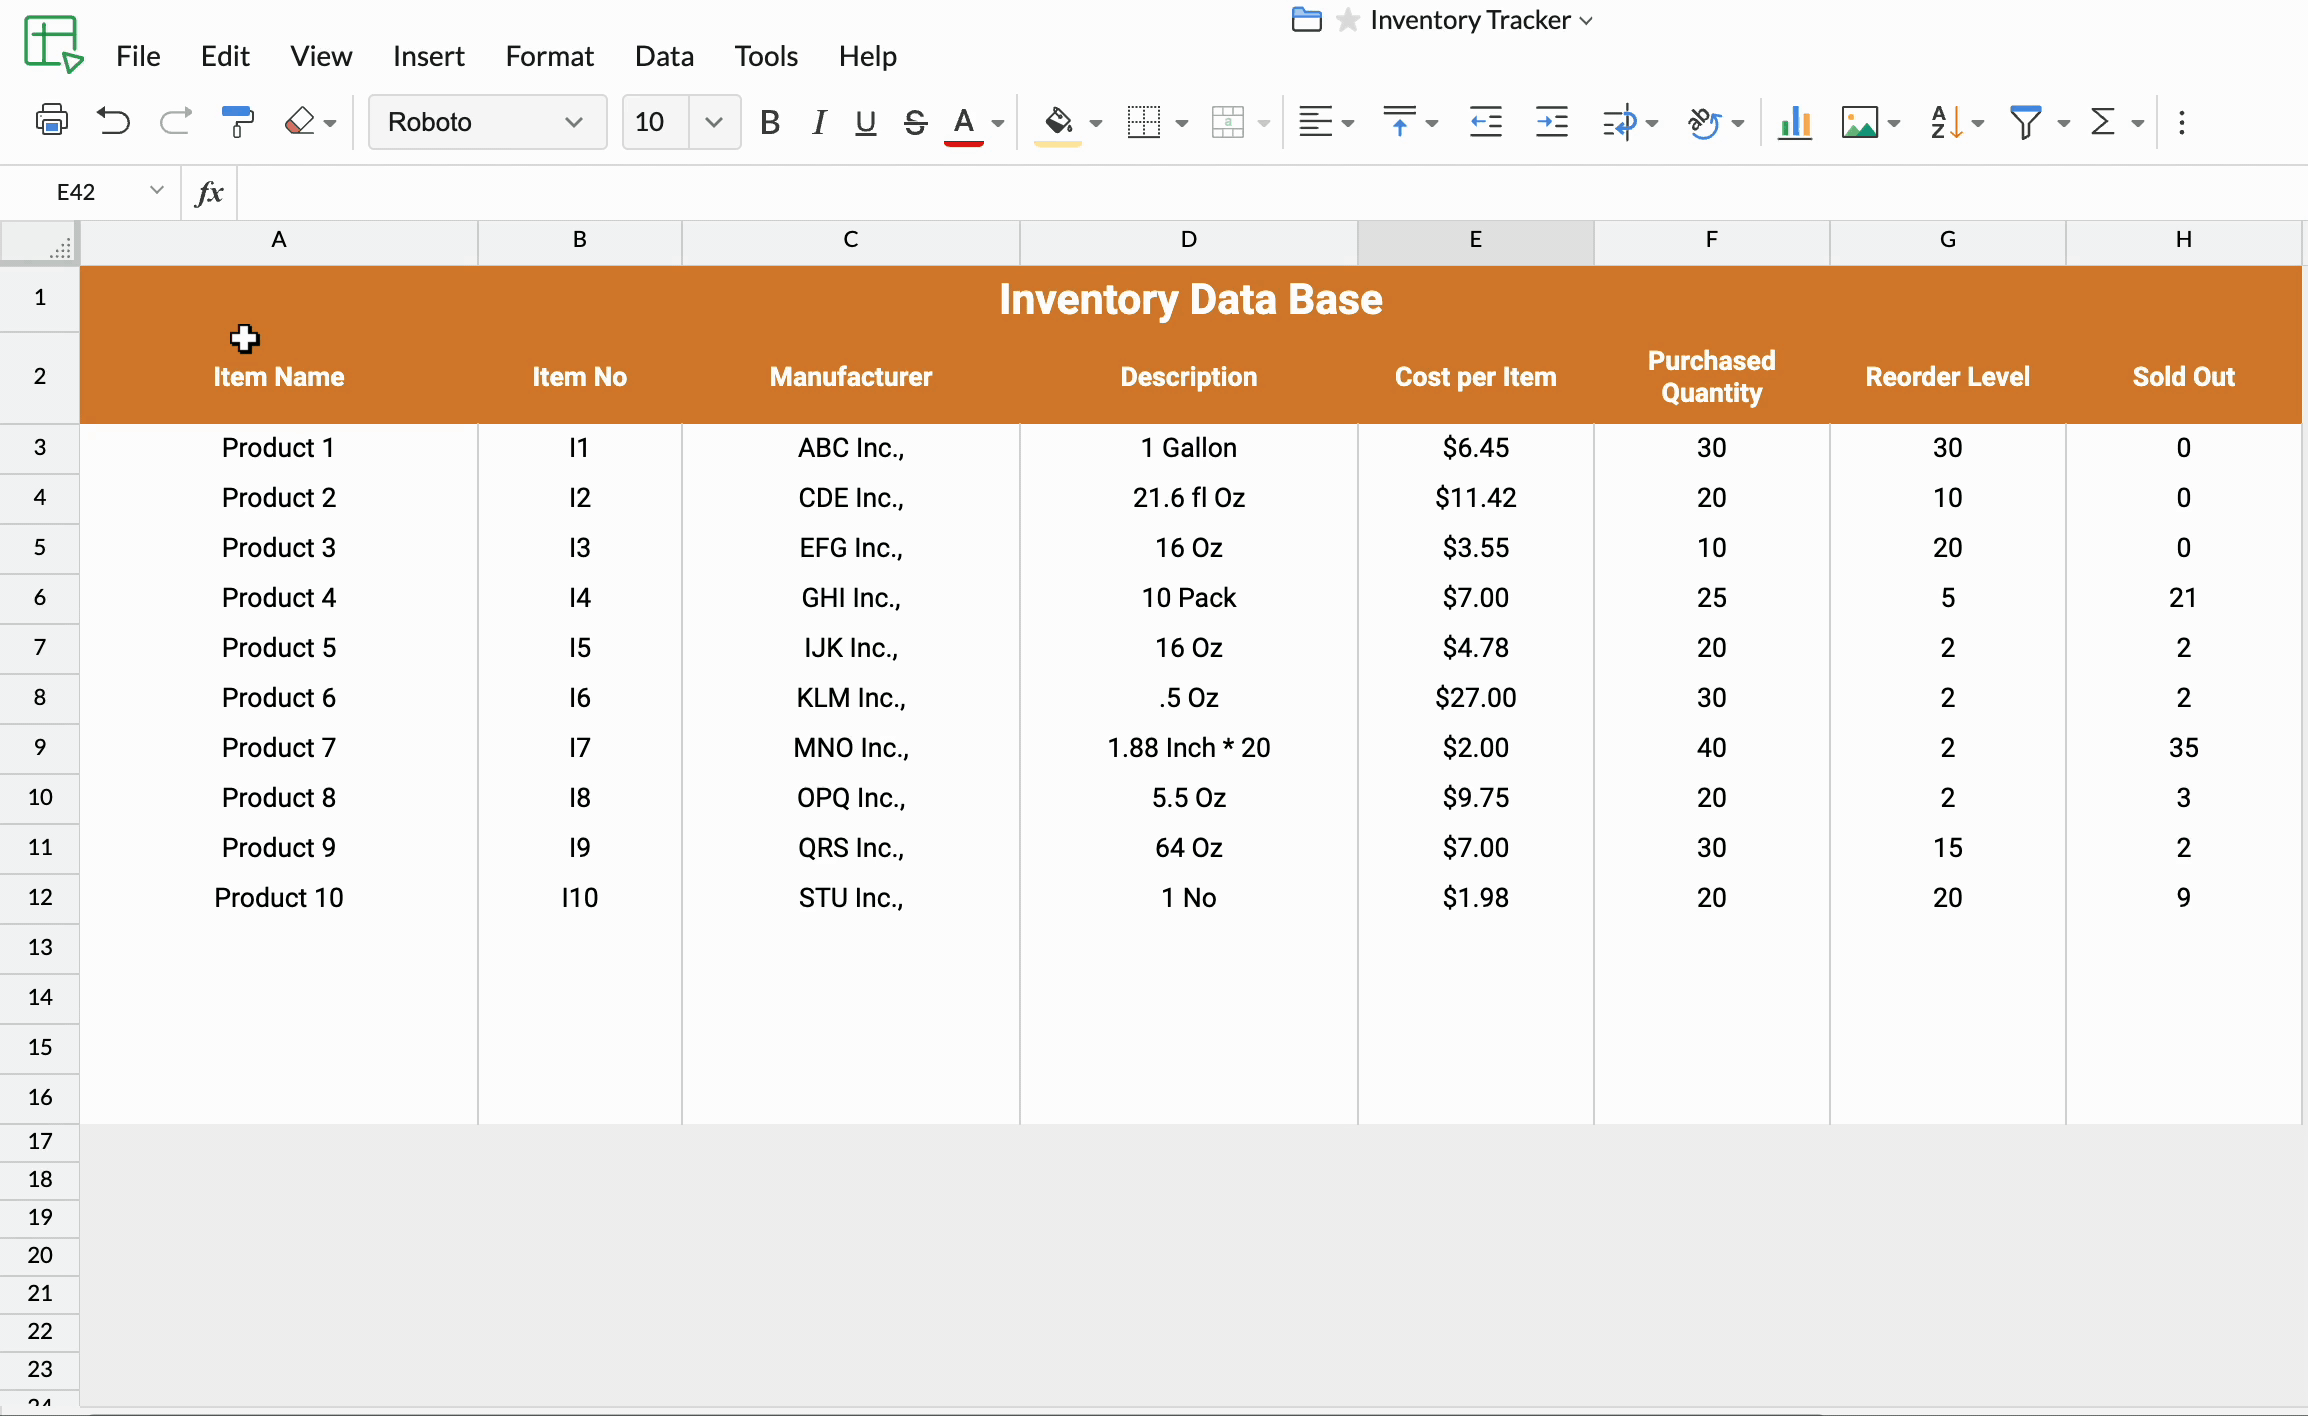Click the horizontal align icon
The width and height of the screenshot is (2308, 1416).
tap(1315, 122)
